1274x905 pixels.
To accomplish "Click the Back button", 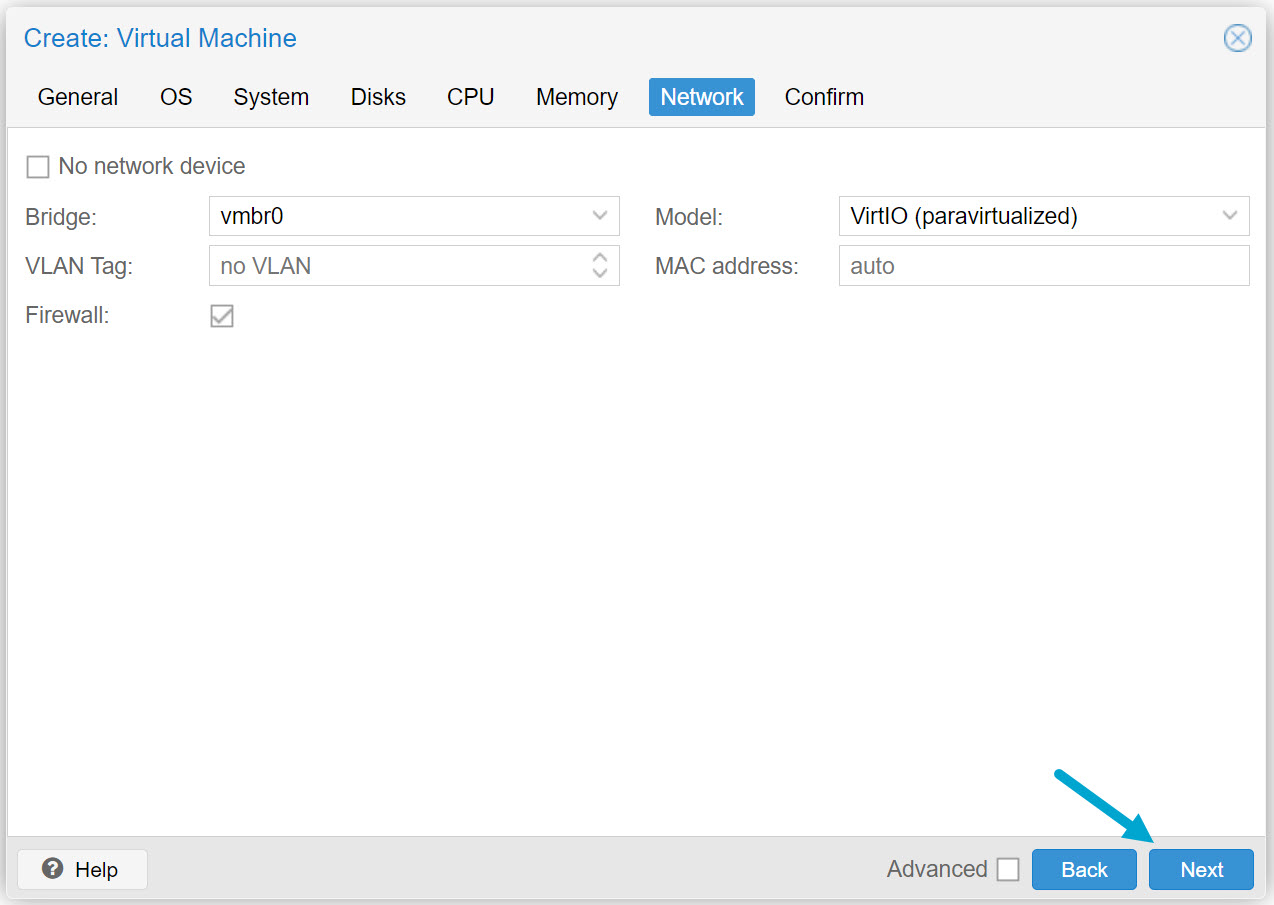I will [x=1084, y=869].
